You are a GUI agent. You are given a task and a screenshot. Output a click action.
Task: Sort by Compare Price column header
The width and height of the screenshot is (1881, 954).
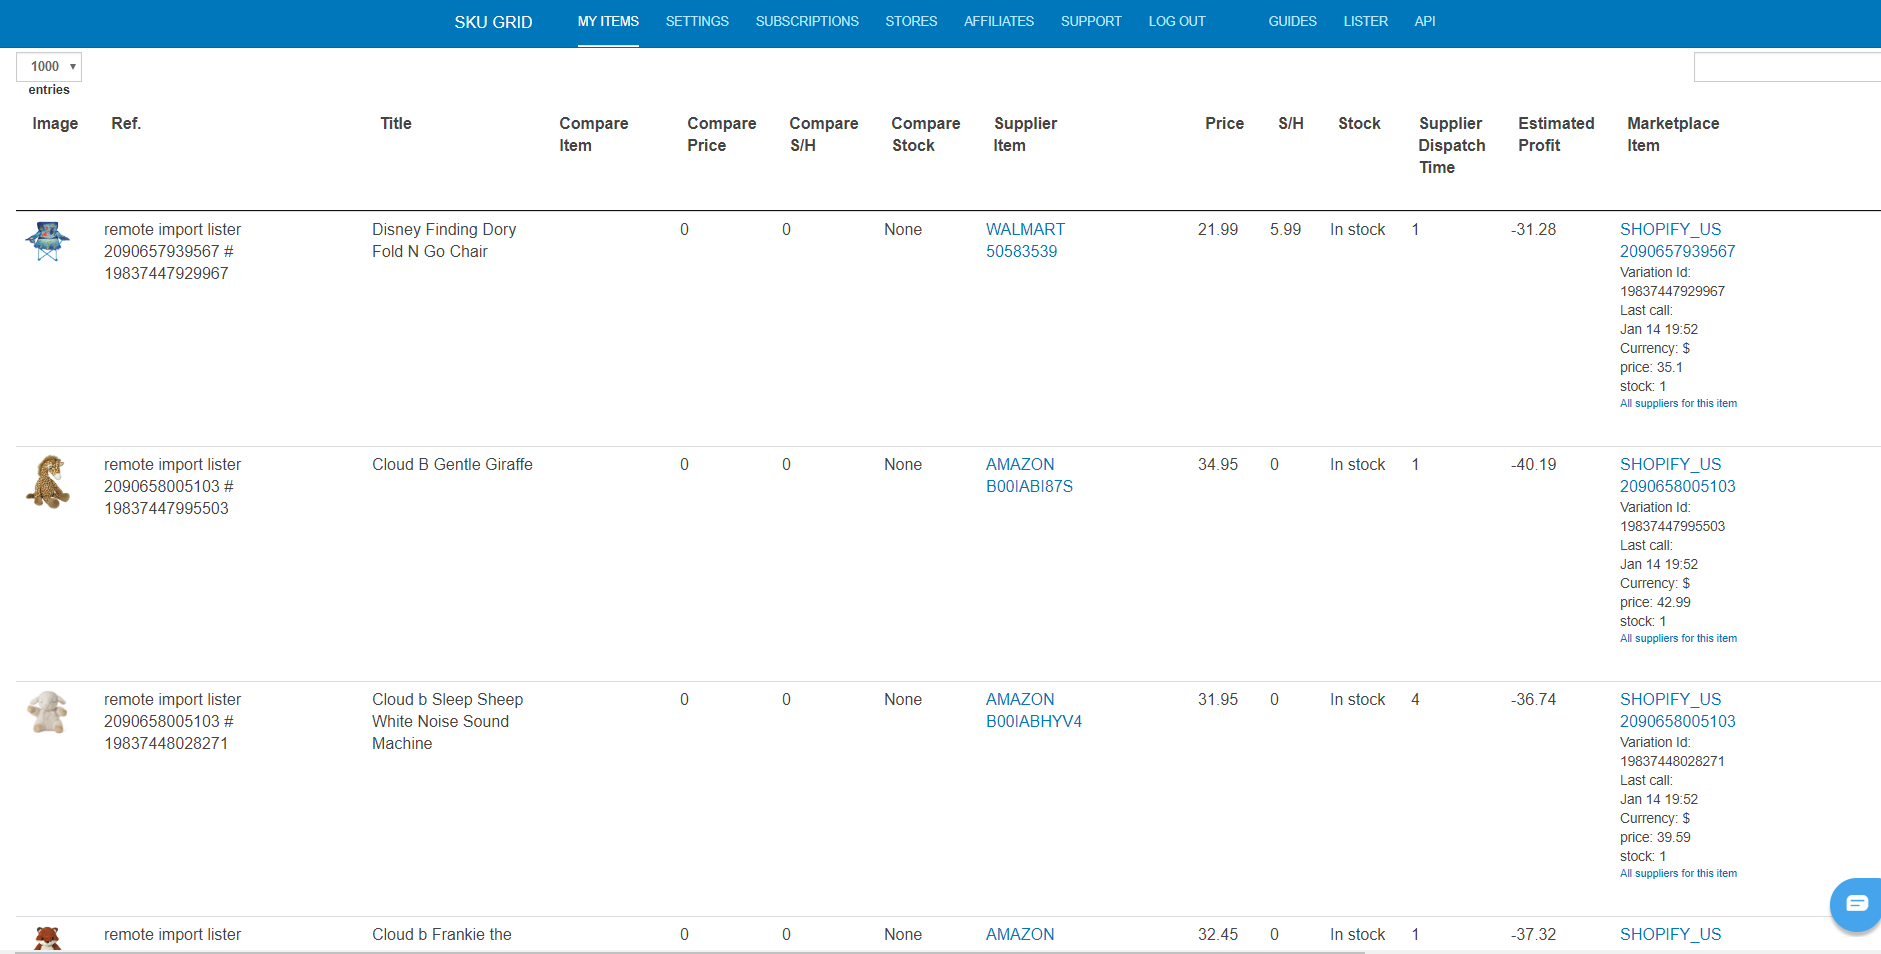click(722, 134)
